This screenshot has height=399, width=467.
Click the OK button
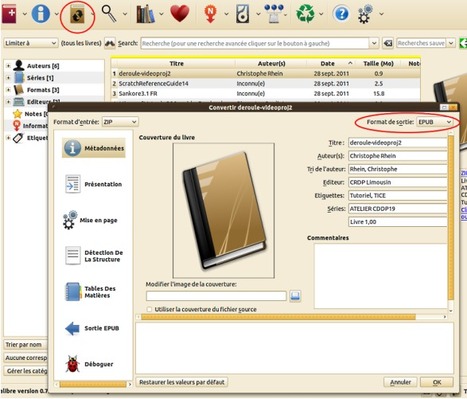pyautogui.click(x=437, y=382)
